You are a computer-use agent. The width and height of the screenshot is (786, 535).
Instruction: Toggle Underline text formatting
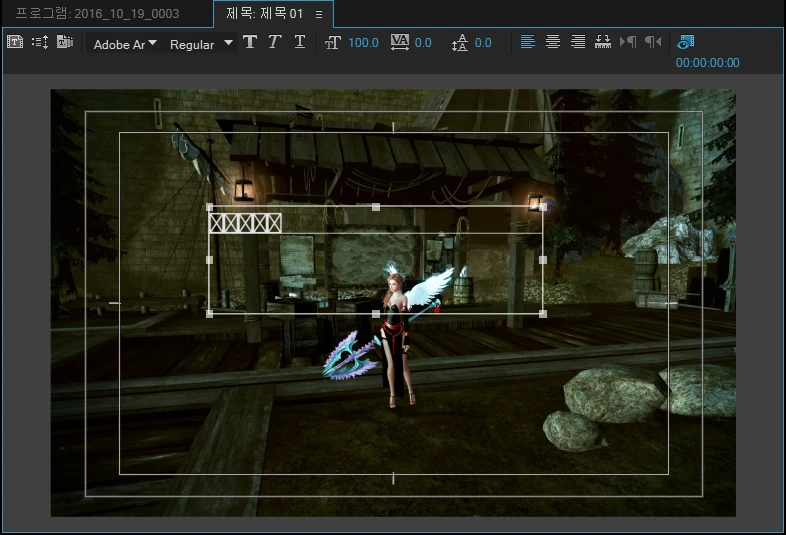tap(300, 42)
